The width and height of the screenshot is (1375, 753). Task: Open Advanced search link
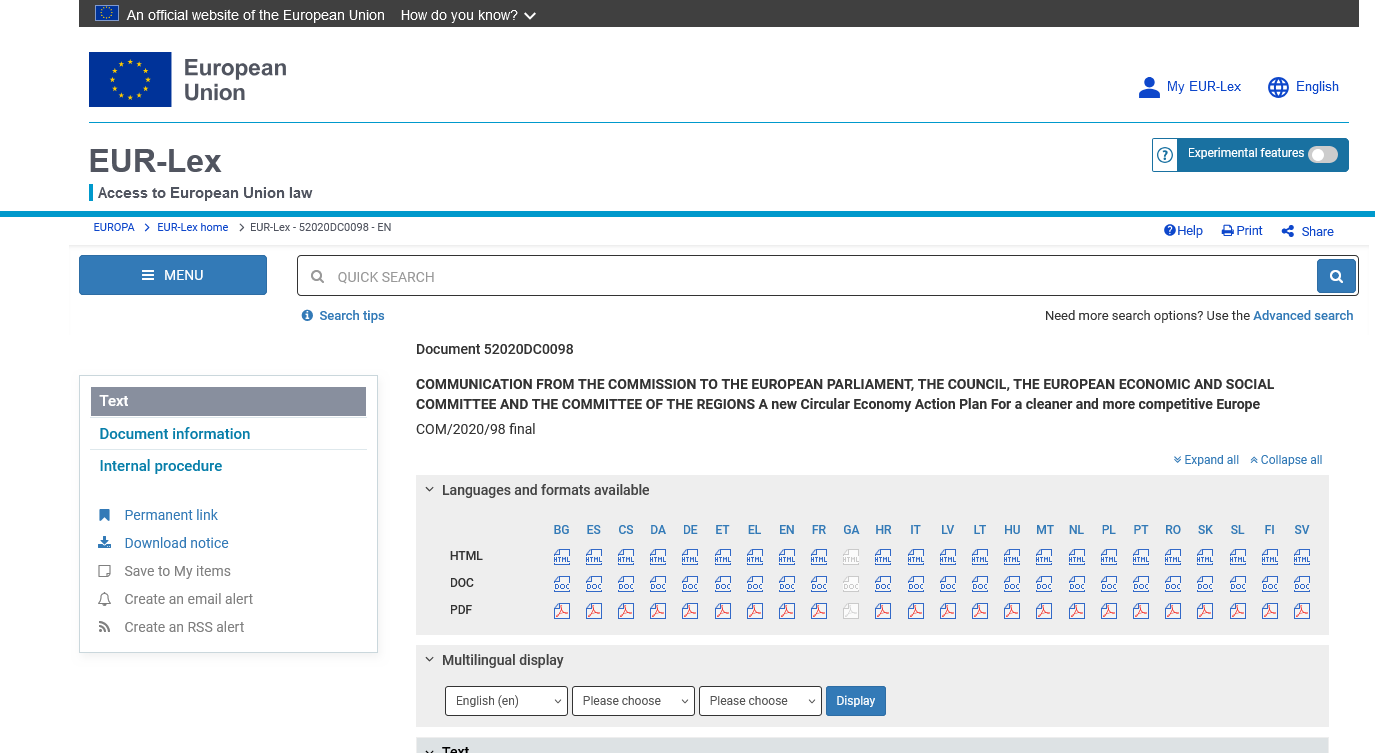coord(1303,315)
